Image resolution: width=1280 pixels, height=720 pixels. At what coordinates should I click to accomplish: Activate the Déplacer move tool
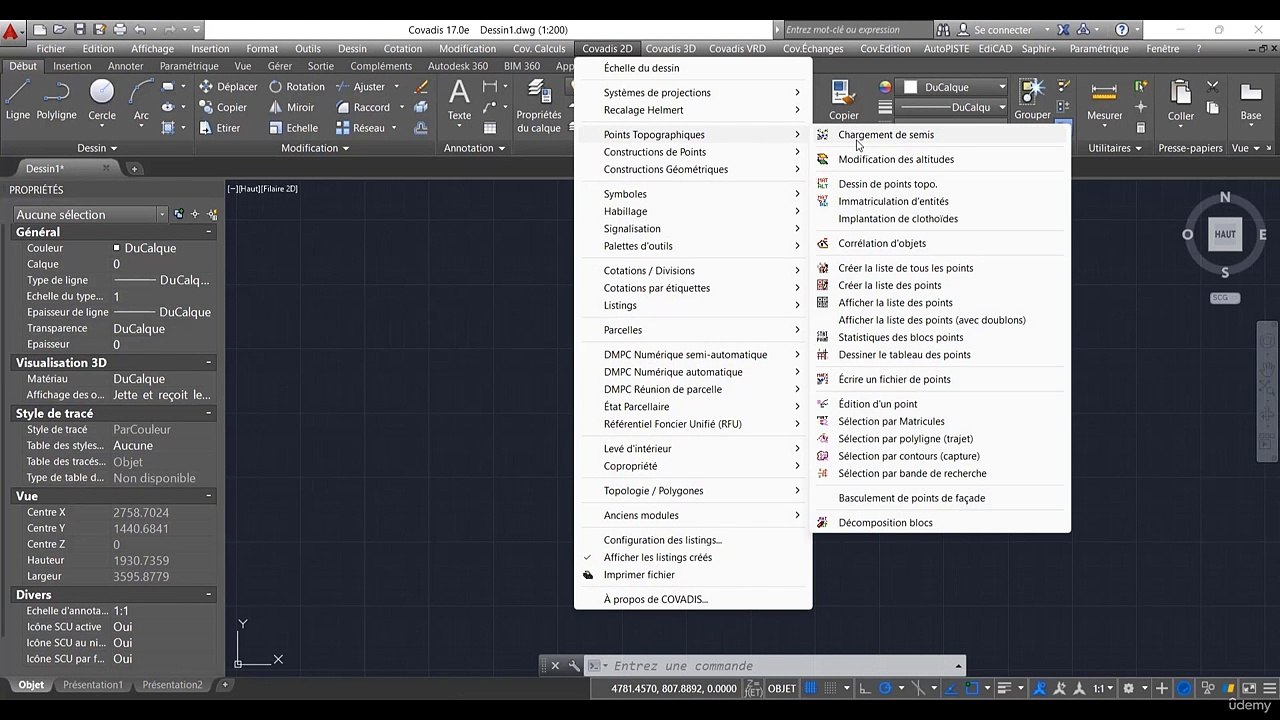click(x=227, y=87)
